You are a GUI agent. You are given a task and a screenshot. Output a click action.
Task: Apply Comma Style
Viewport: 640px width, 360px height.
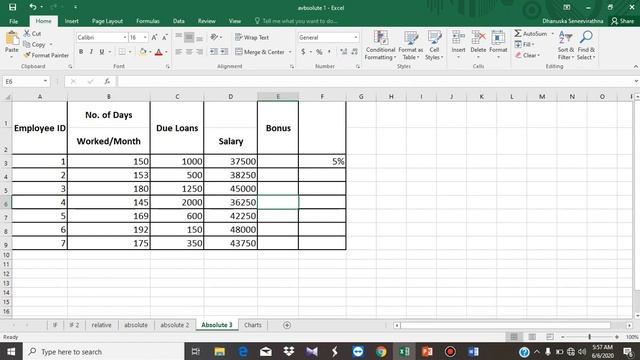(329, 52)
